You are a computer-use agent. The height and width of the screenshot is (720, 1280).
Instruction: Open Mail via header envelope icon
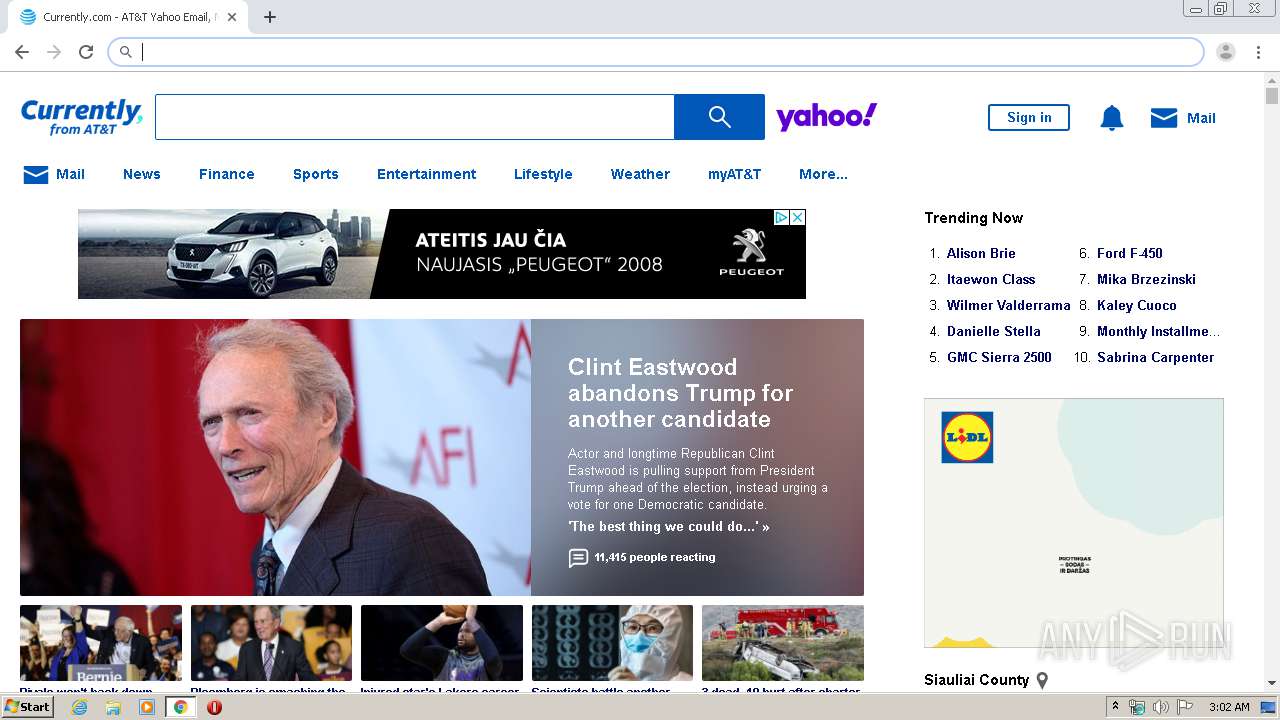[x=1164, y=118]
